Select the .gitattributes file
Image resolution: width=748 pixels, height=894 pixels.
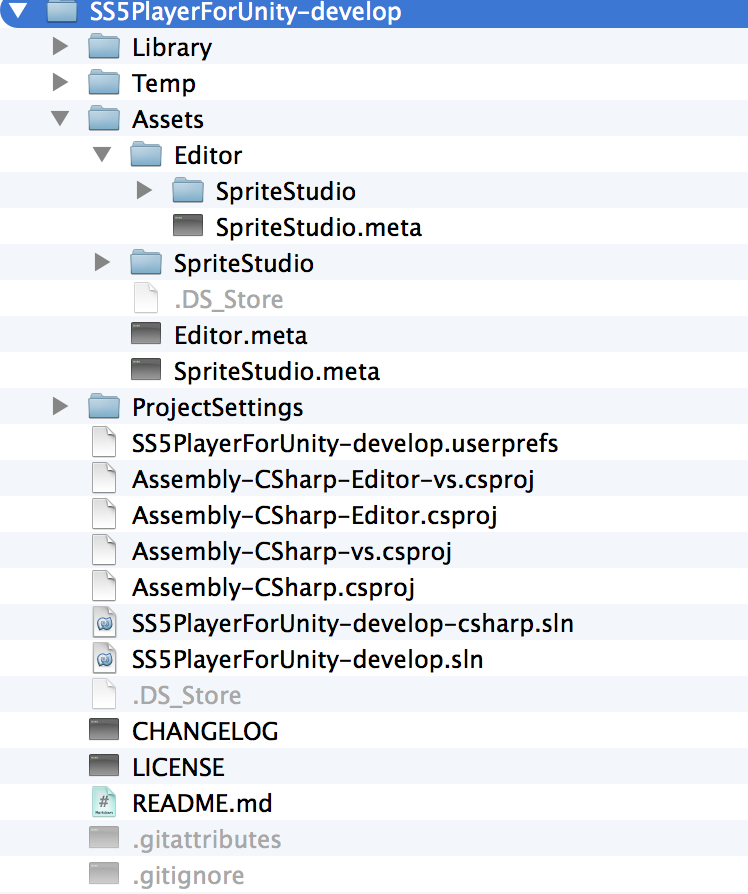(206, 839)
